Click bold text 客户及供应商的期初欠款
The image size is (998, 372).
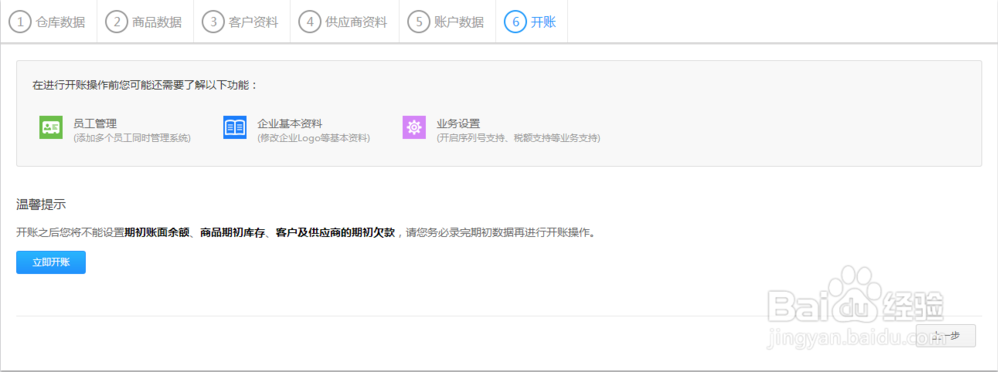pyautogui.click(x=335, y=232)
